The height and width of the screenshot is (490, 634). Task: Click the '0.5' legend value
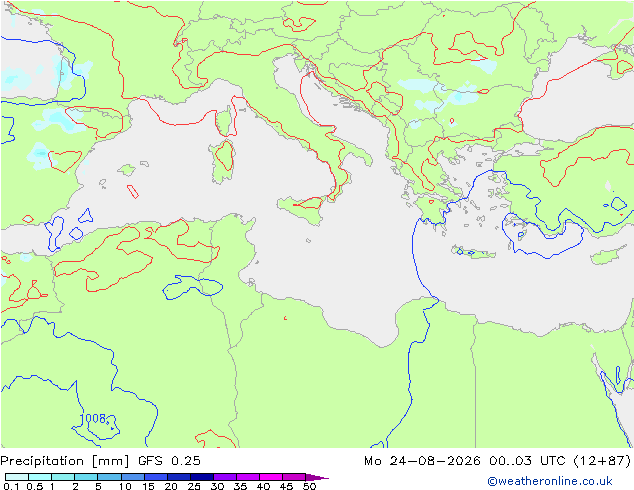coord(35,486)
